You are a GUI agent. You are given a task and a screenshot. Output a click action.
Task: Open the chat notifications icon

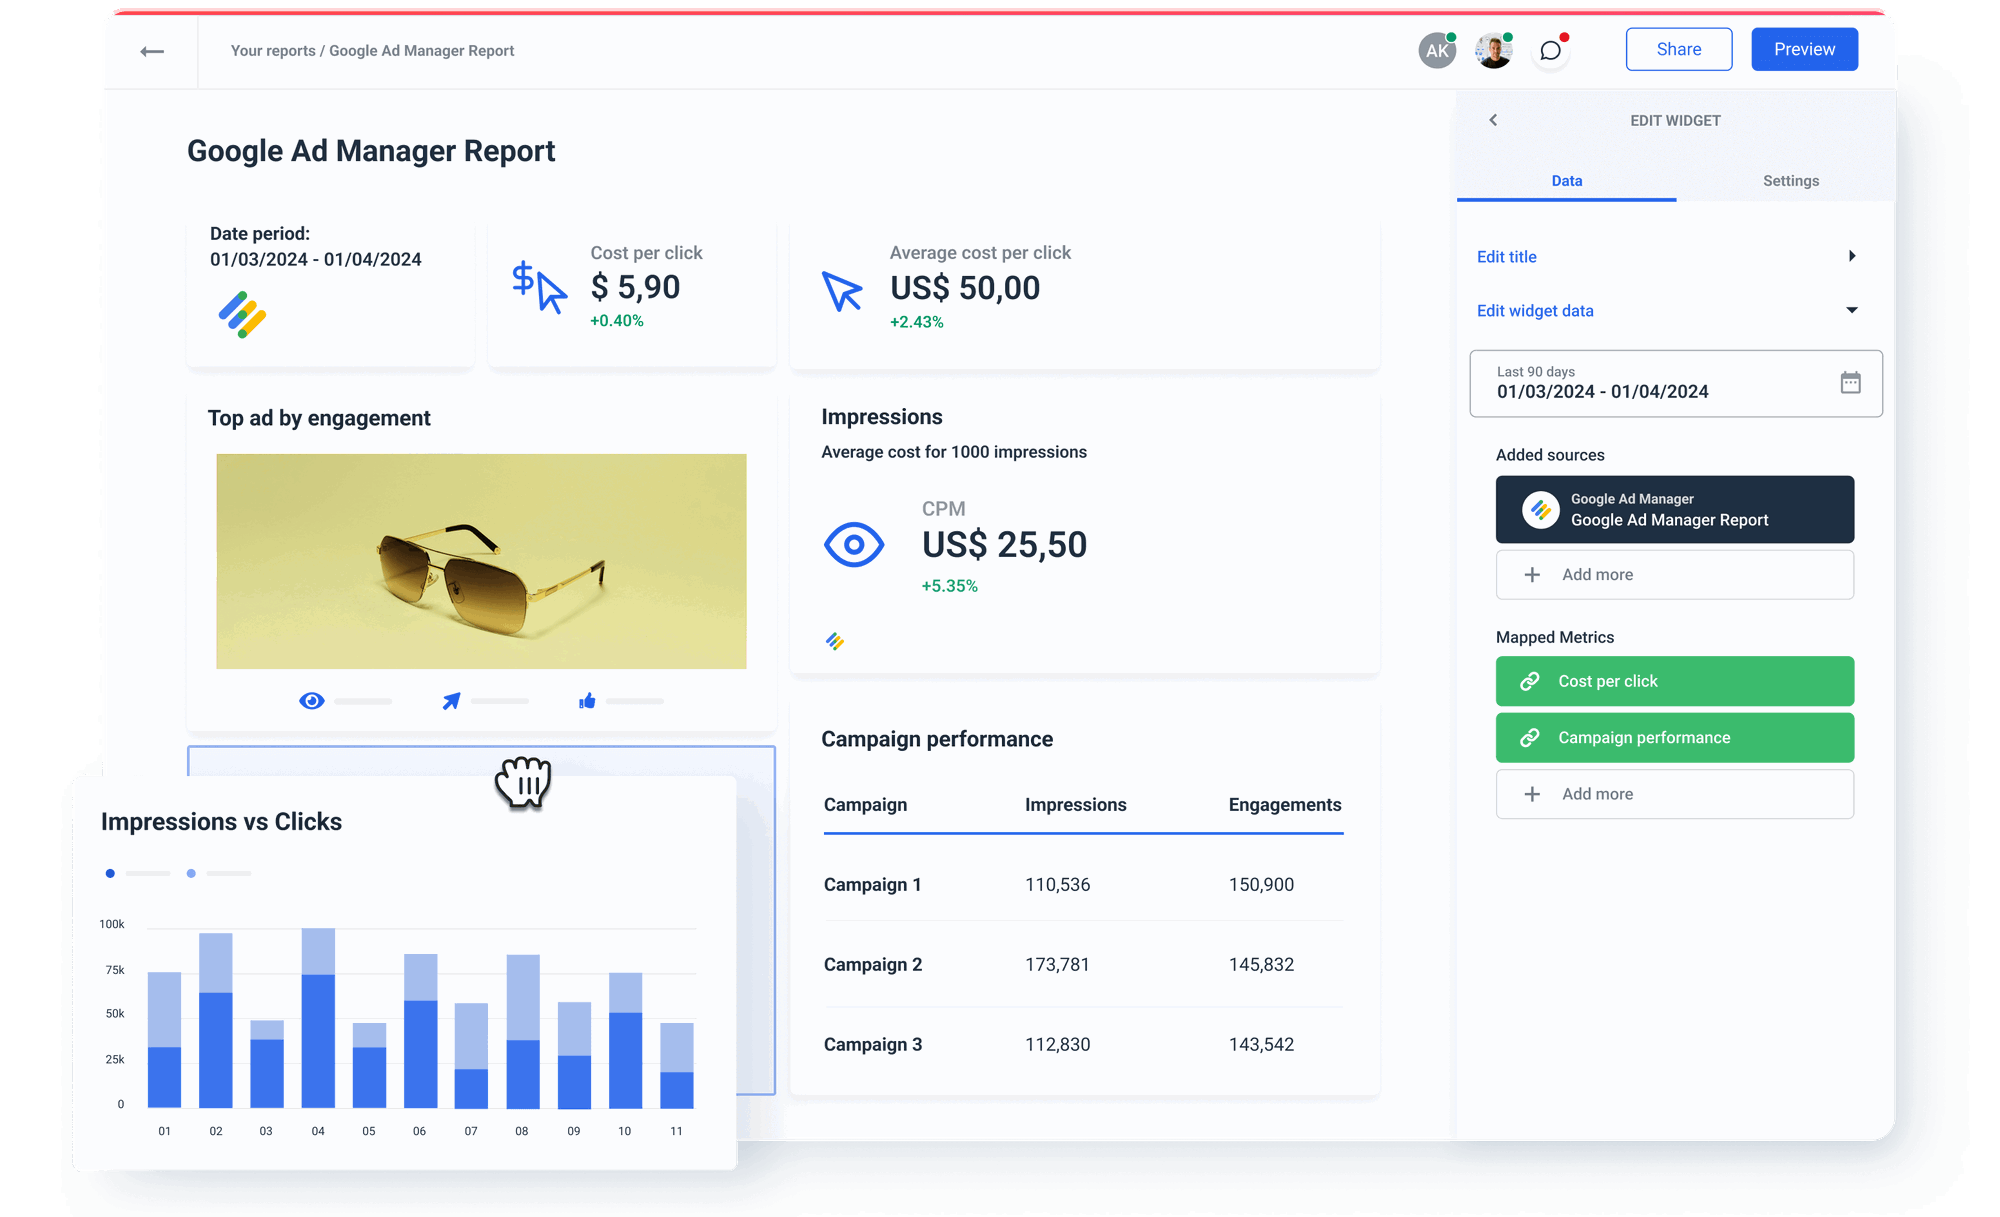(x=1549, y=51)
